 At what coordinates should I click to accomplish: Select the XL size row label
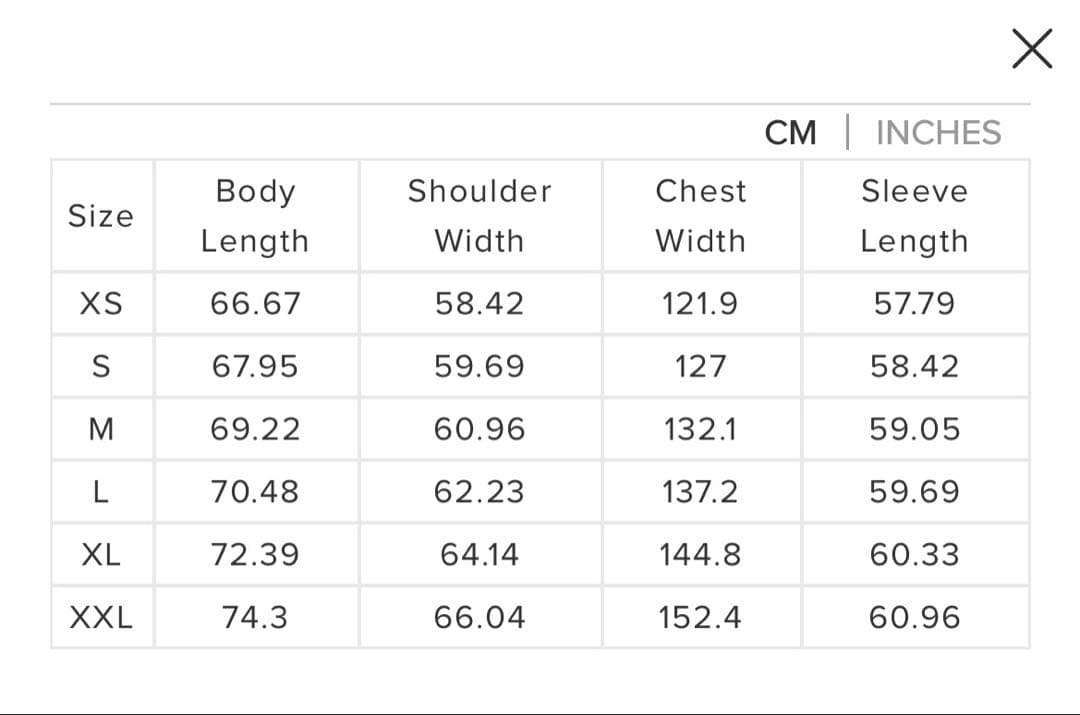[x=100, y=554]
